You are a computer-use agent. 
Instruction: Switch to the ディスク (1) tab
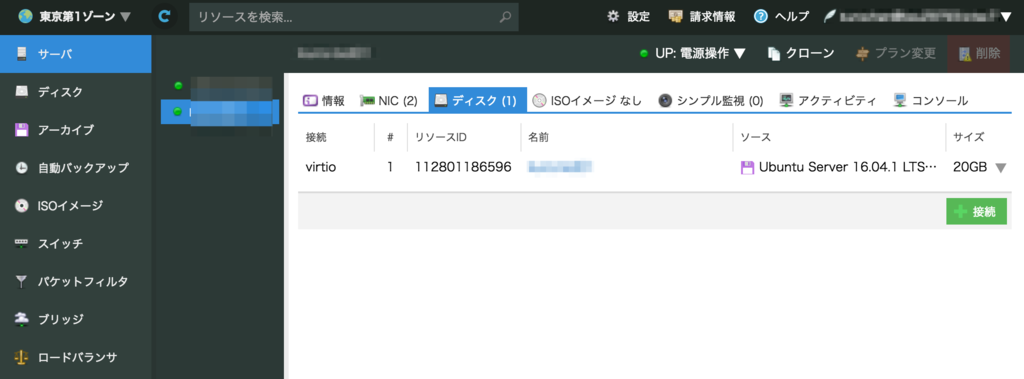[x=477, y=101]
